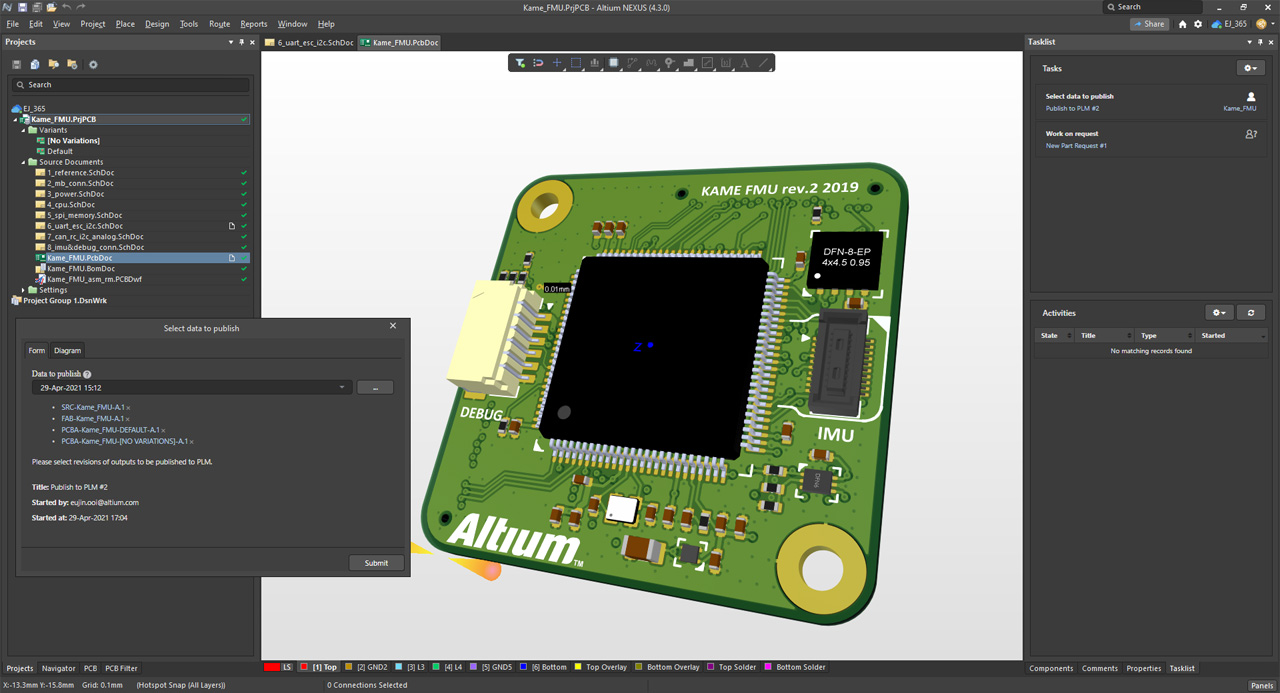1280x693 pixels.
Task: Switch to the Diagram tab in the publish dialog
Action: [x=67, y=350]
